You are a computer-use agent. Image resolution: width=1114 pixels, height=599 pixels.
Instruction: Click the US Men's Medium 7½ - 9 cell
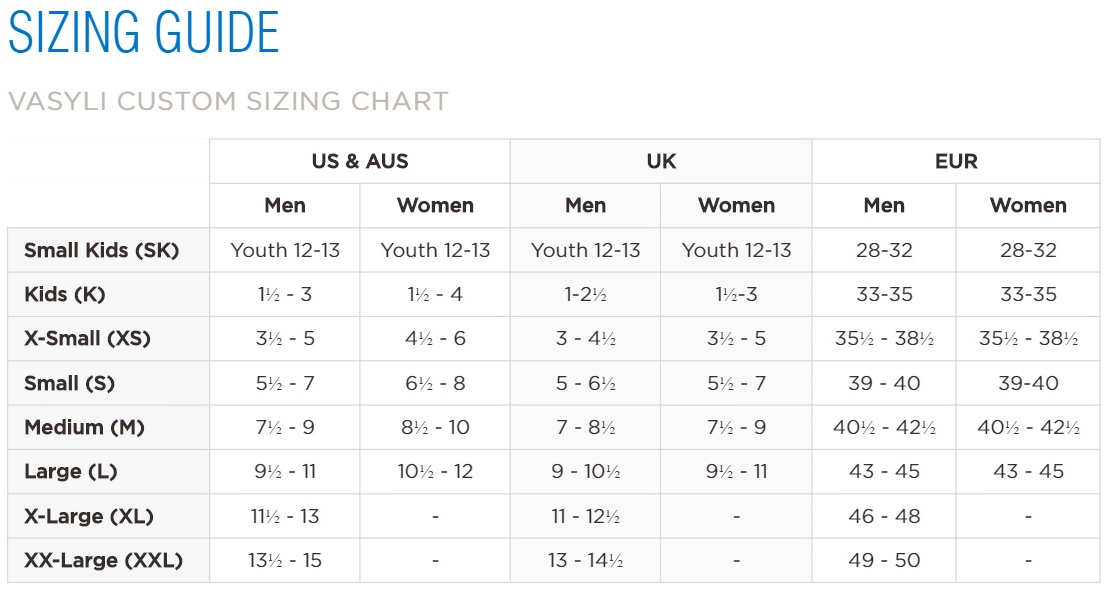point(285,427)
